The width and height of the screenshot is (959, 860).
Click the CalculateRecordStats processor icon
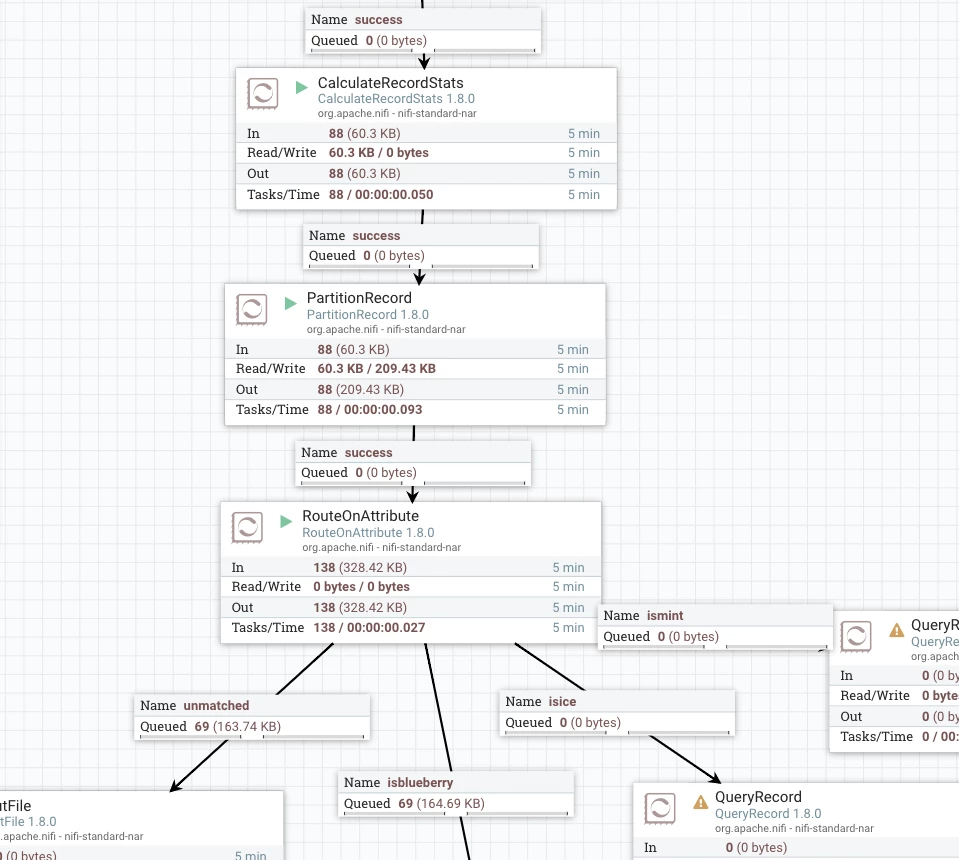(x=262, y=94)
